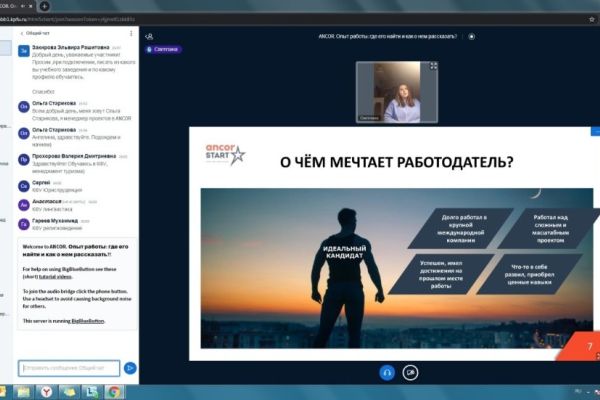The image size is (600, 400).
Task: Open a new browser tab
Action: pyautogui.click(x=44, y=6)
